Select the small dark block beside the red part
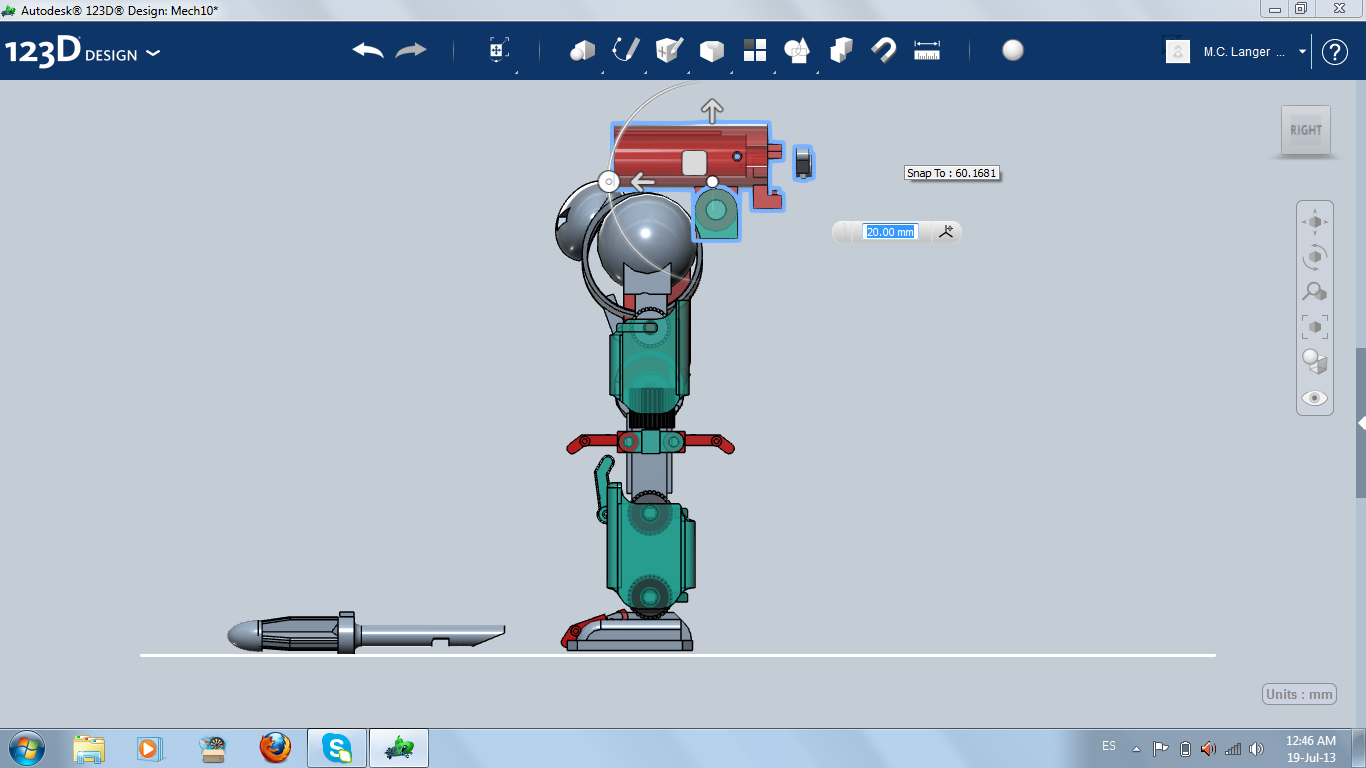This screenshot has height=768, width=1366. point(803,162)
